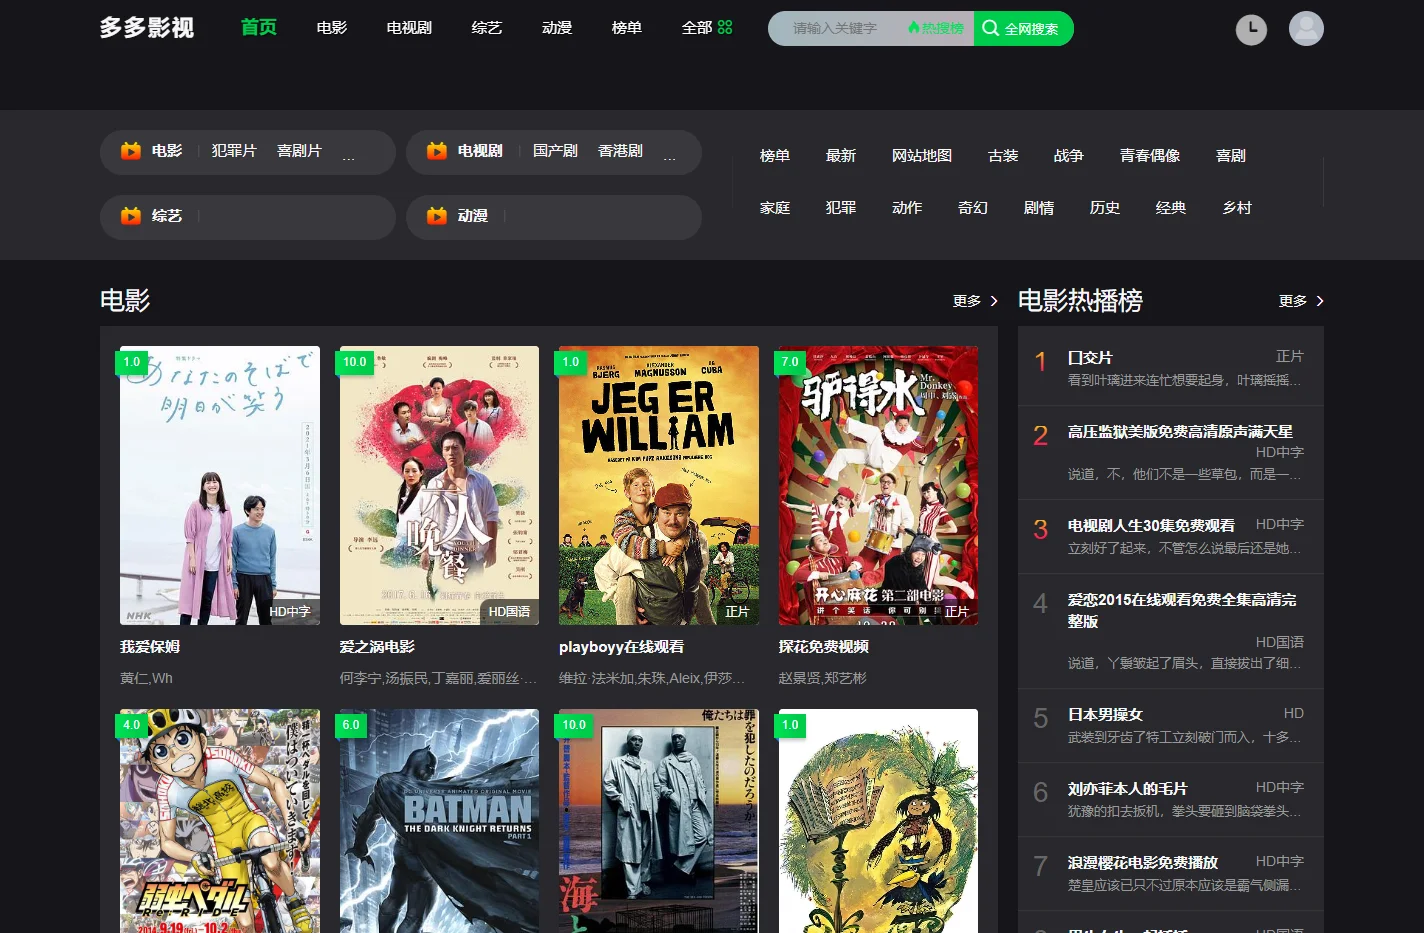This screenshot has width=1424, height=933.
Task: Select the 喜剧片 subcategory link
Action: (299, 151)
